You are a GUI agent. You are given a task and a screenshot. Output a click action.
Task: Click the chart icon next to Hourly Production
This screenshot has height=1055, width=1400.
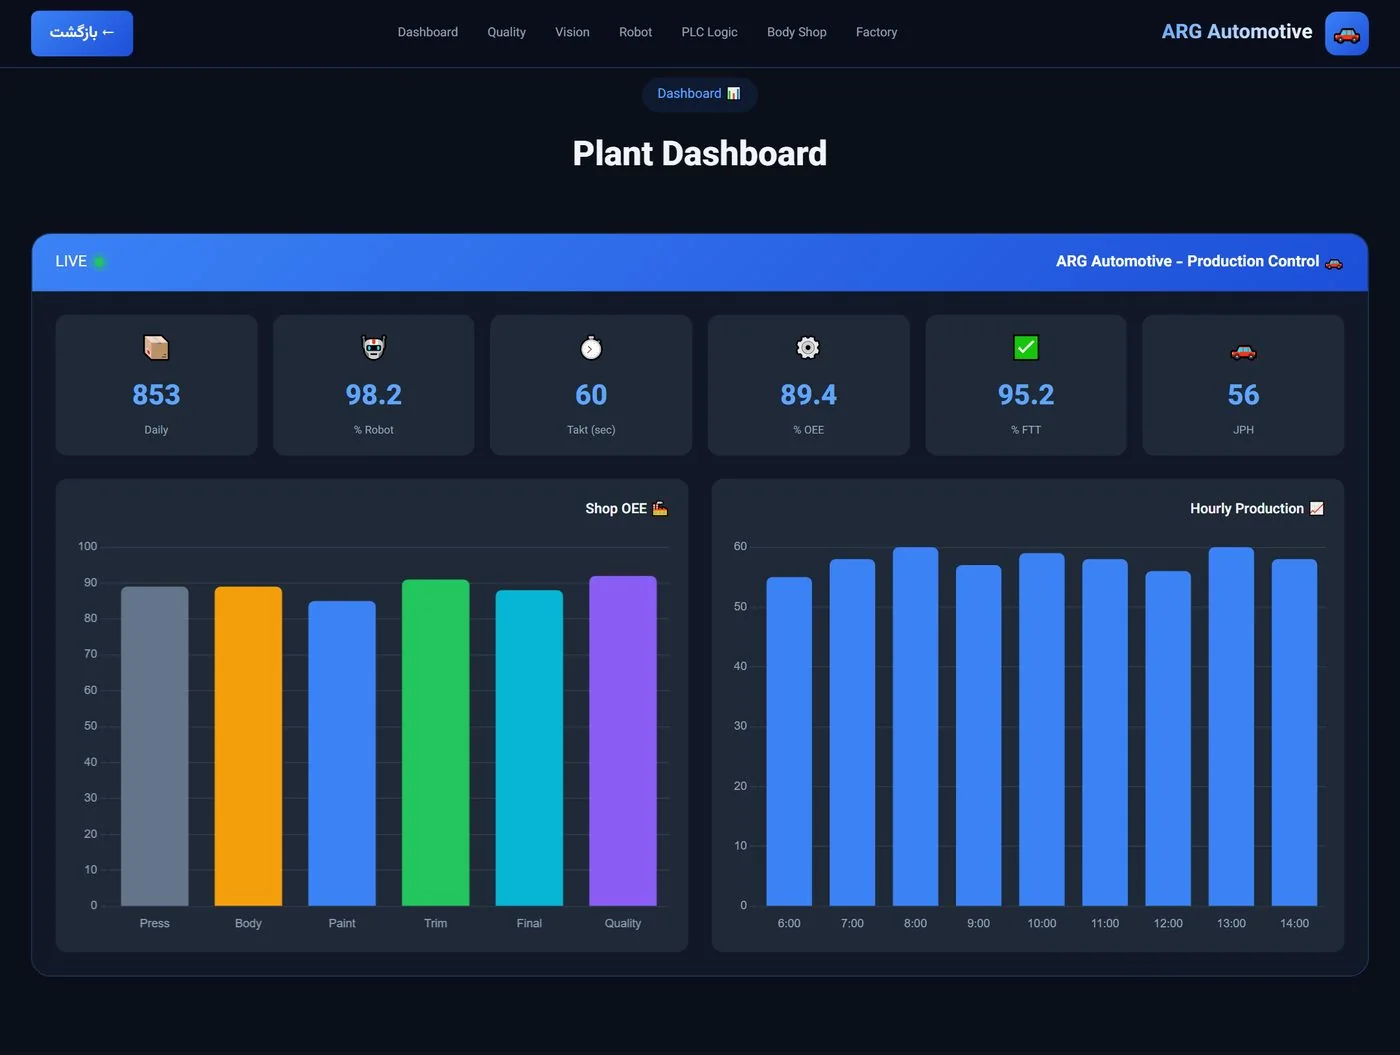pyautogui.click(x=1317, y=508)
